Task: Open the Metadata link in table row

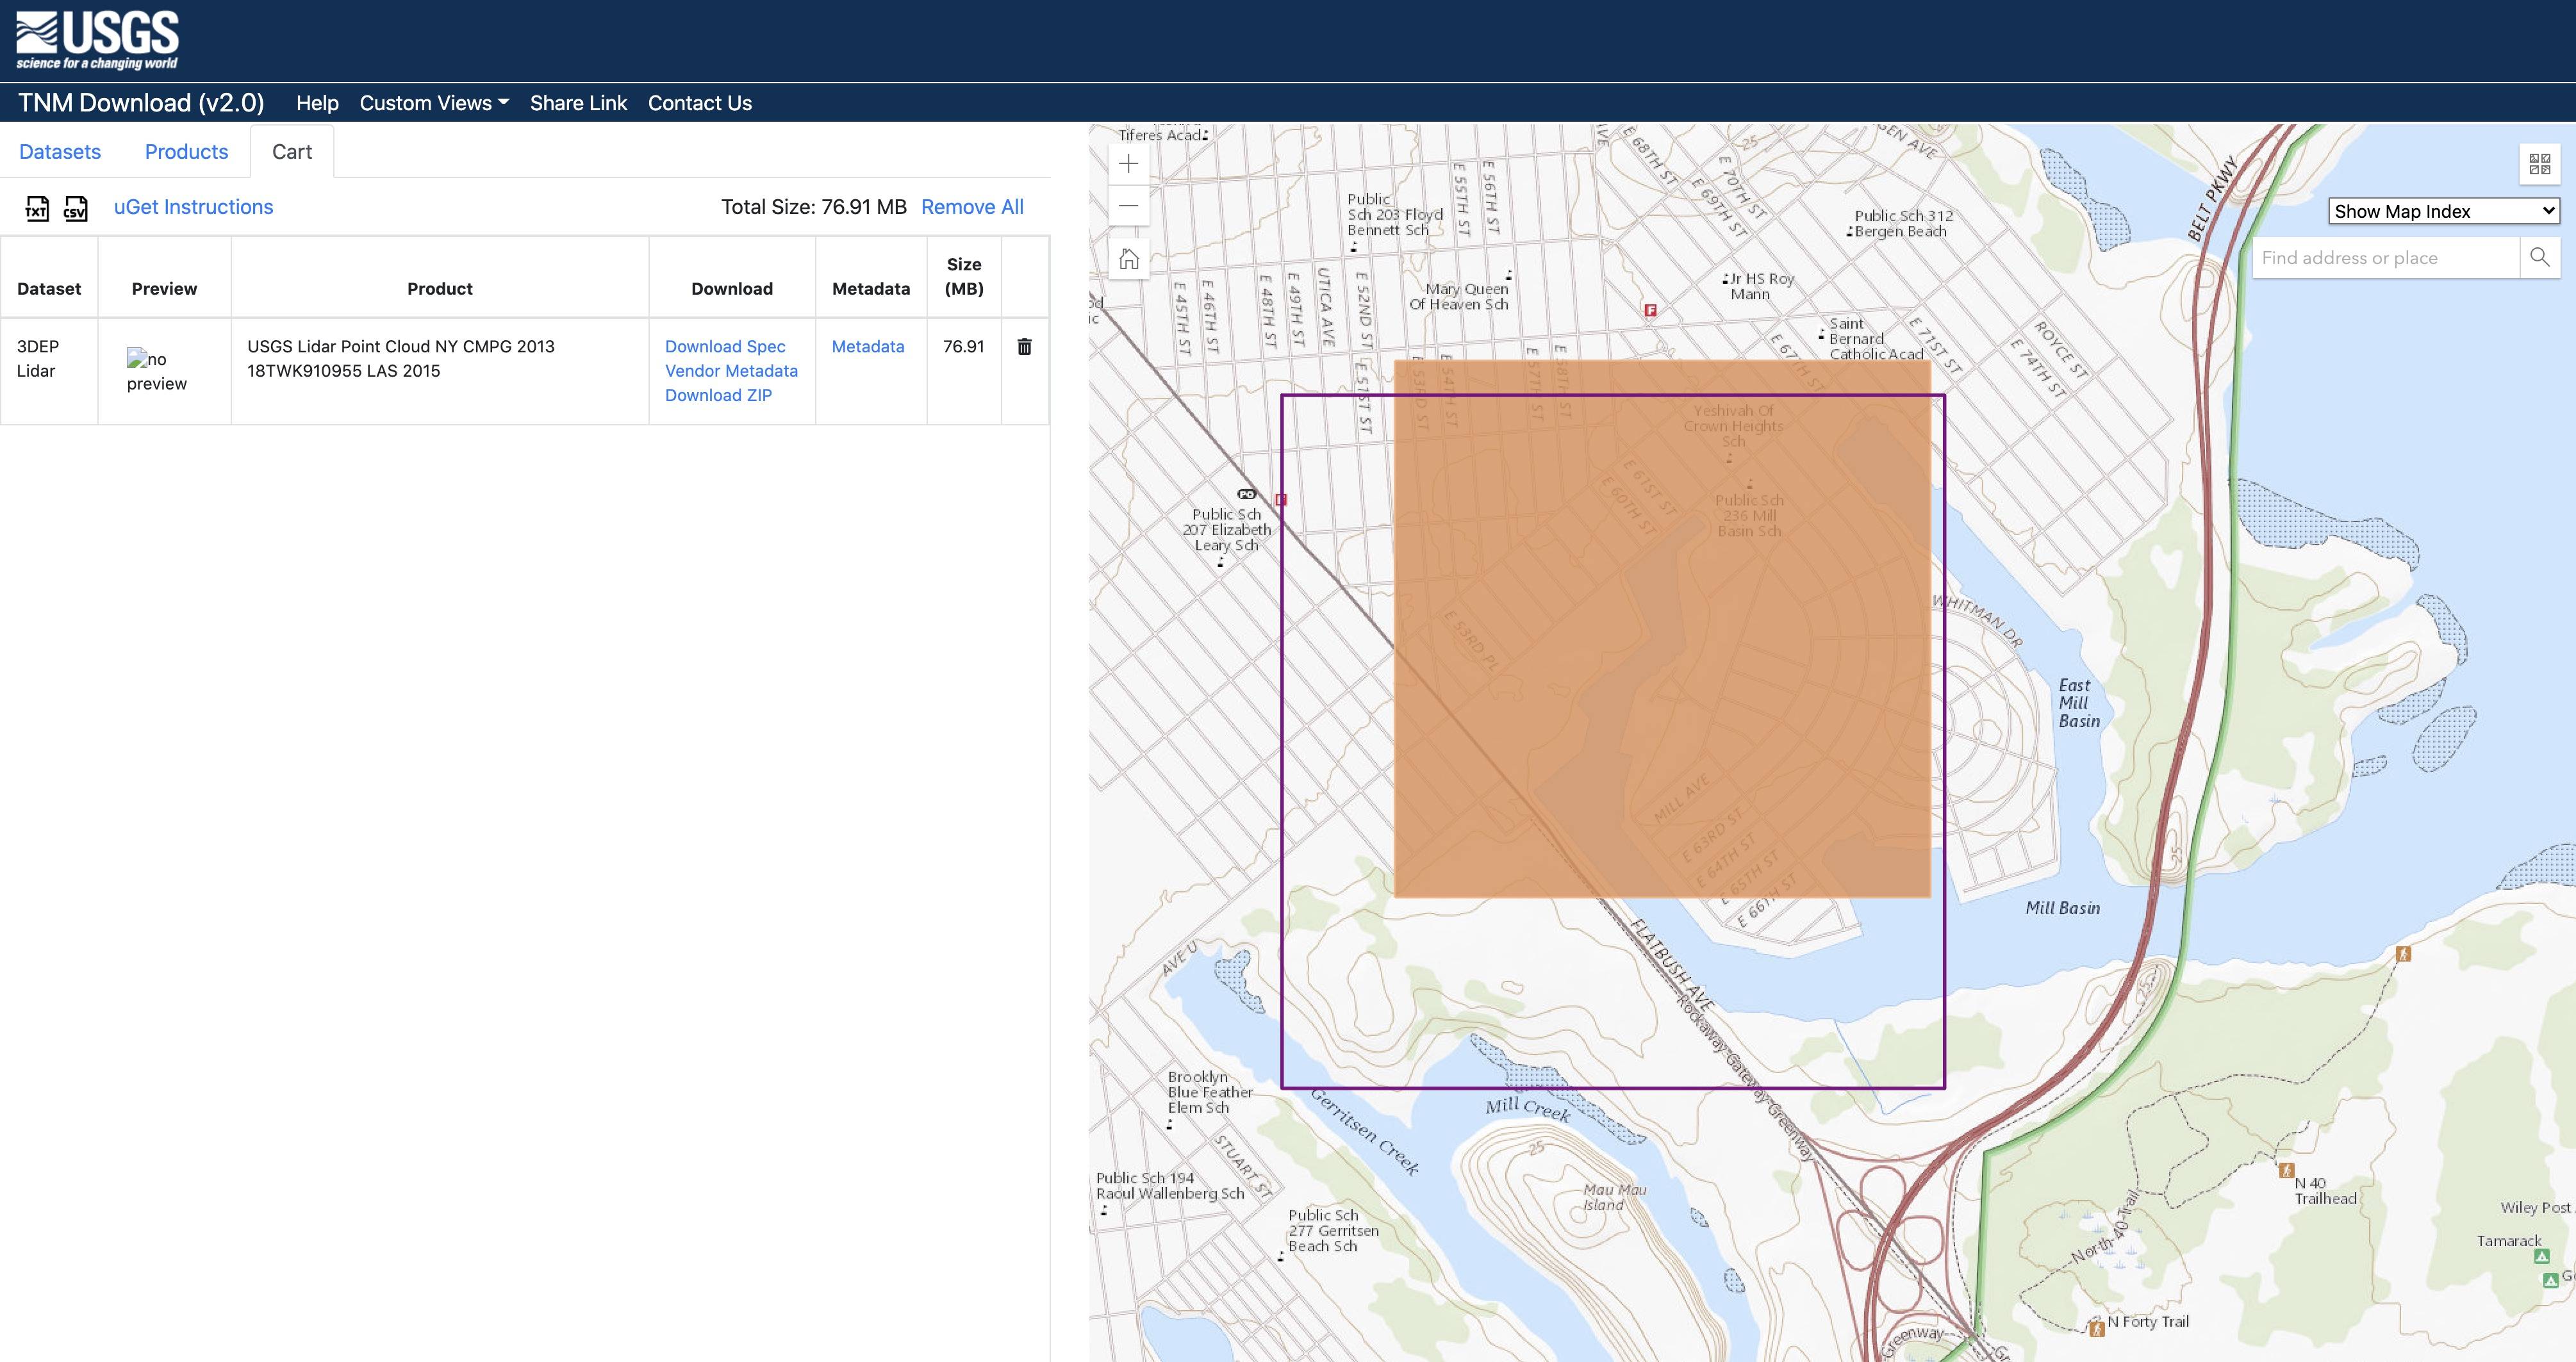Action: pos(868,346)
